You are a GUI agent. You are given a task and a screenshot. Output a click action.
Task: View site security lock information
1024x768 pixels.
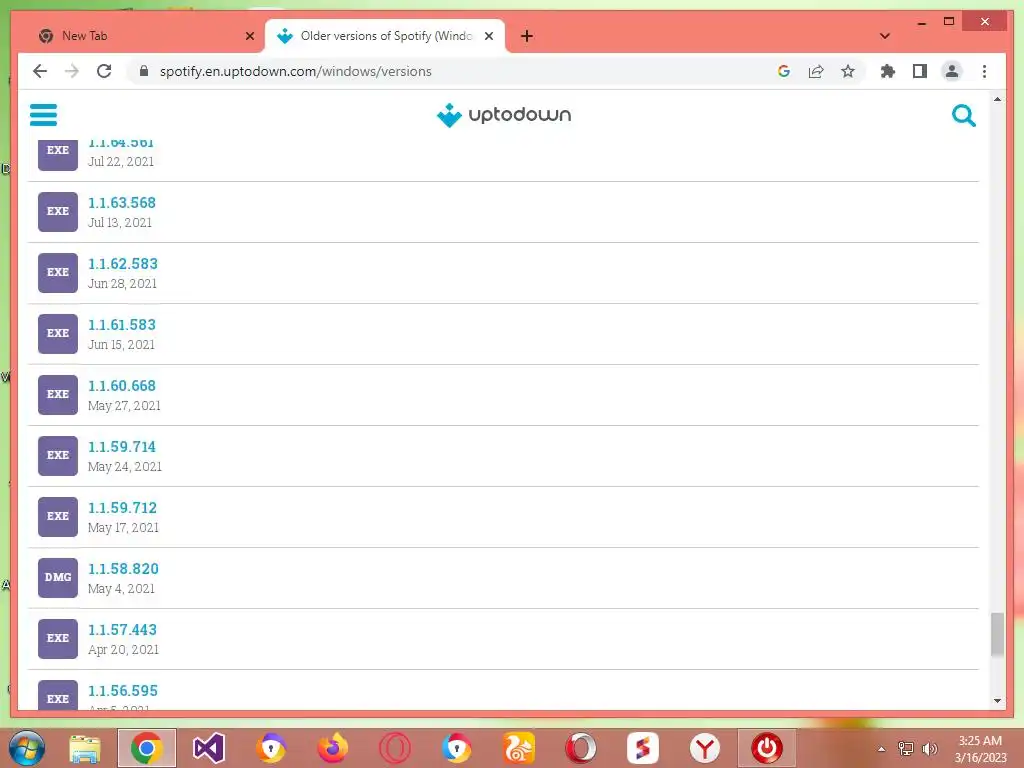(x=144, y=71)
